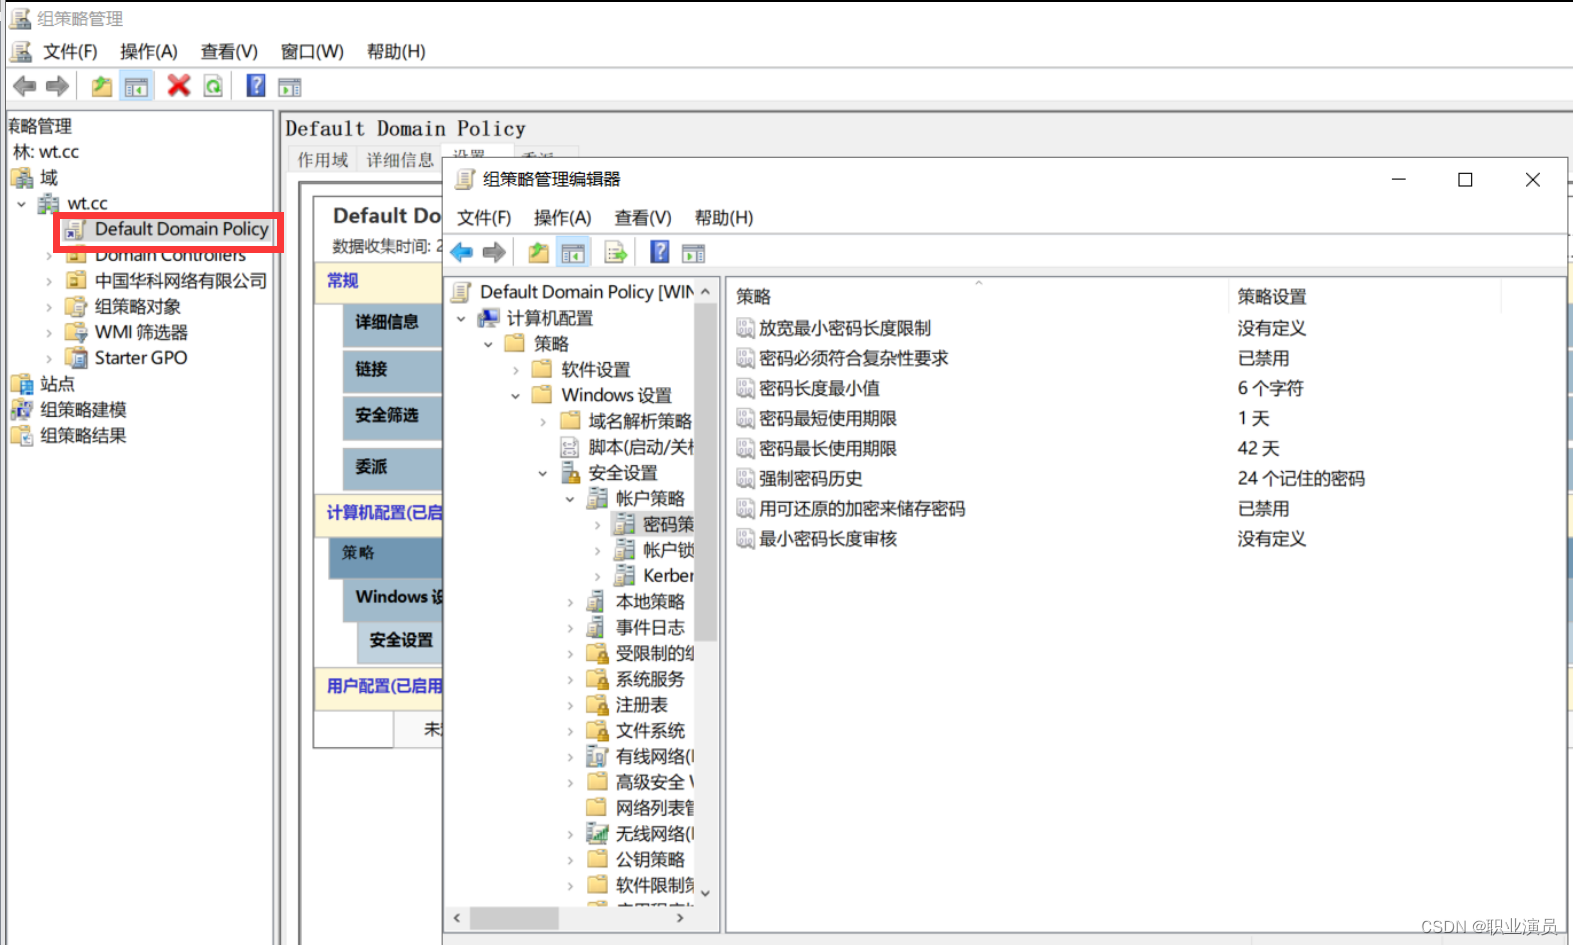The height and width of the screenshot is (945, 1573).
Task: Open 查看(V) menu in editor window
Action: point(643,217)
